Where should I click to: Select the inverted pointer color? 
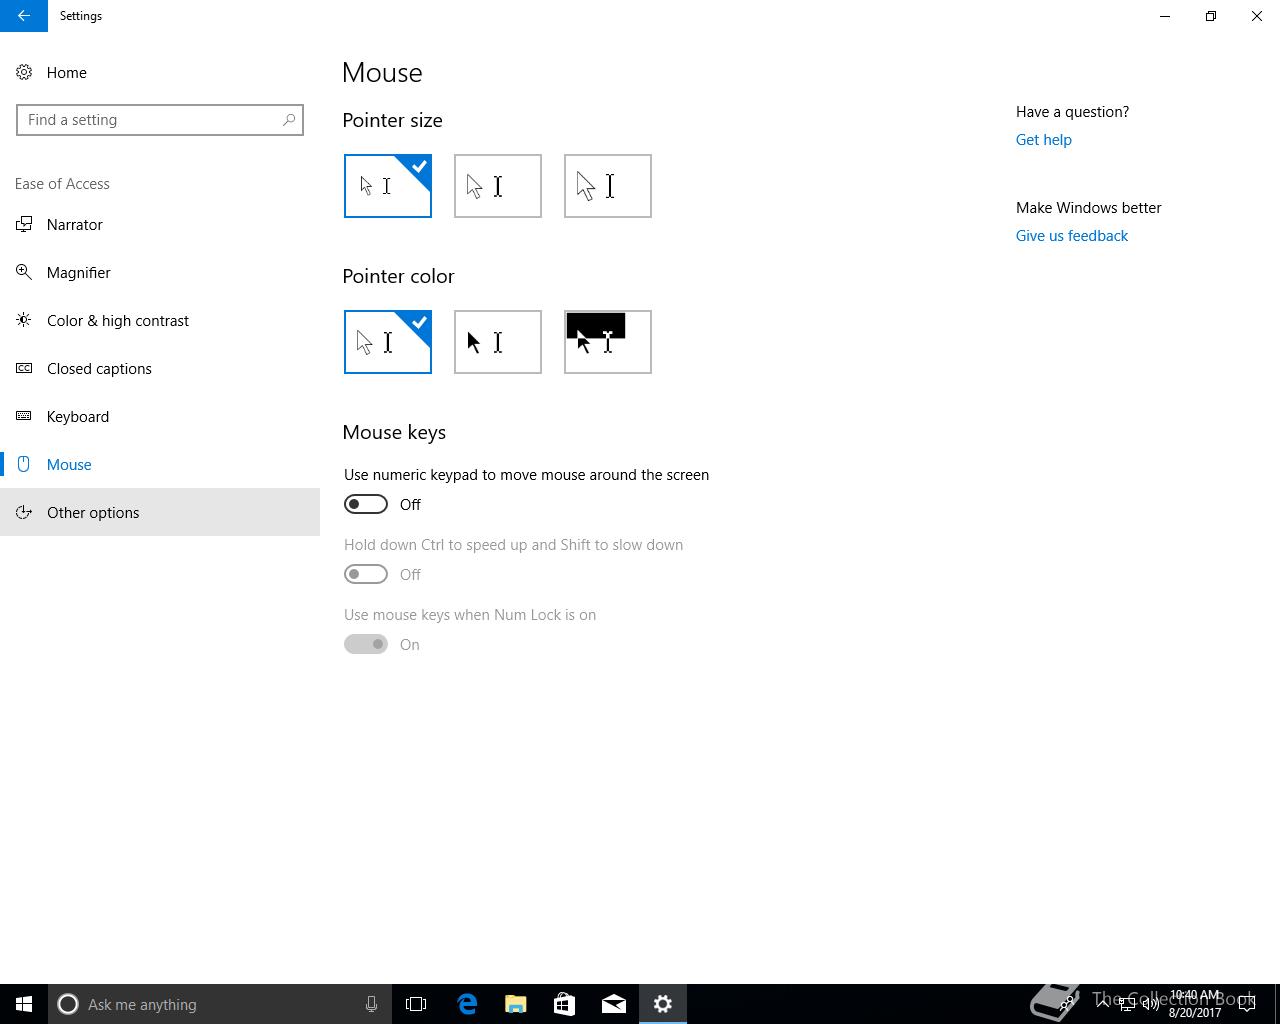(x=608, y=342)
